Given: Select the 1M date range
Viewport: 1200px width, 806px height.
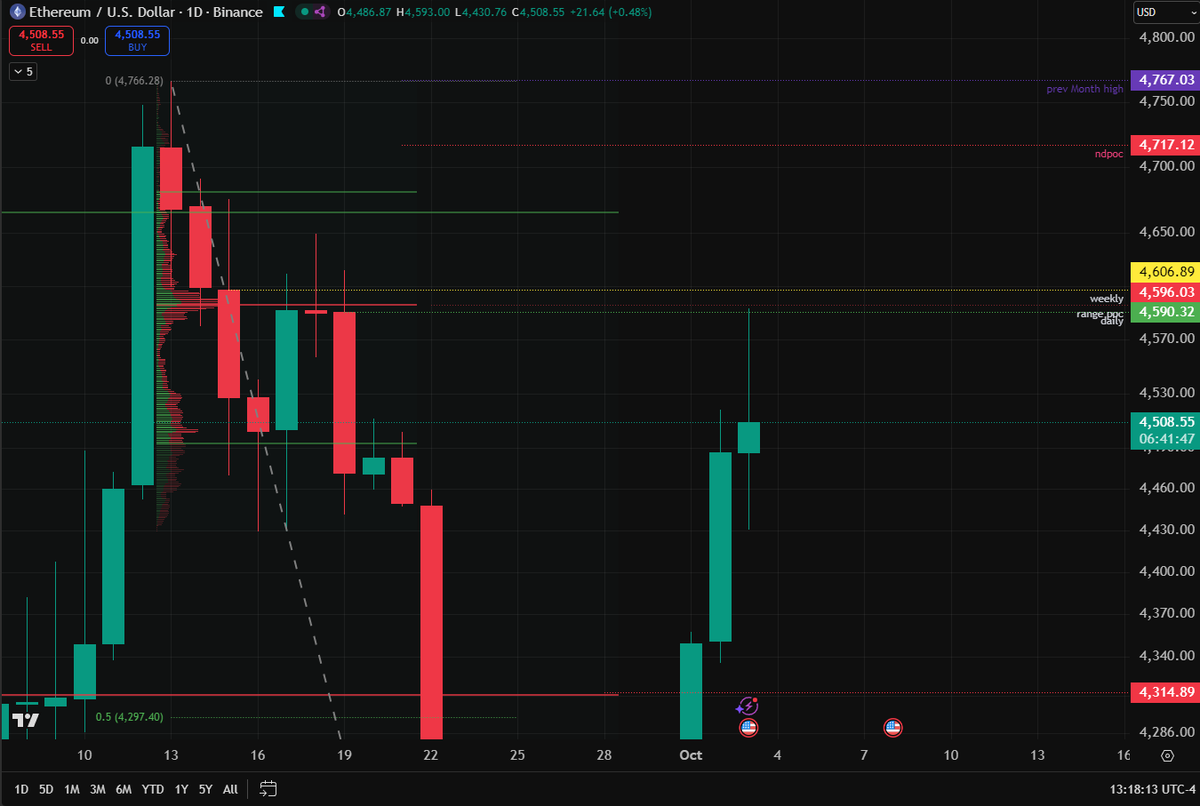Looking at the screenshot, I should [72, 789].
